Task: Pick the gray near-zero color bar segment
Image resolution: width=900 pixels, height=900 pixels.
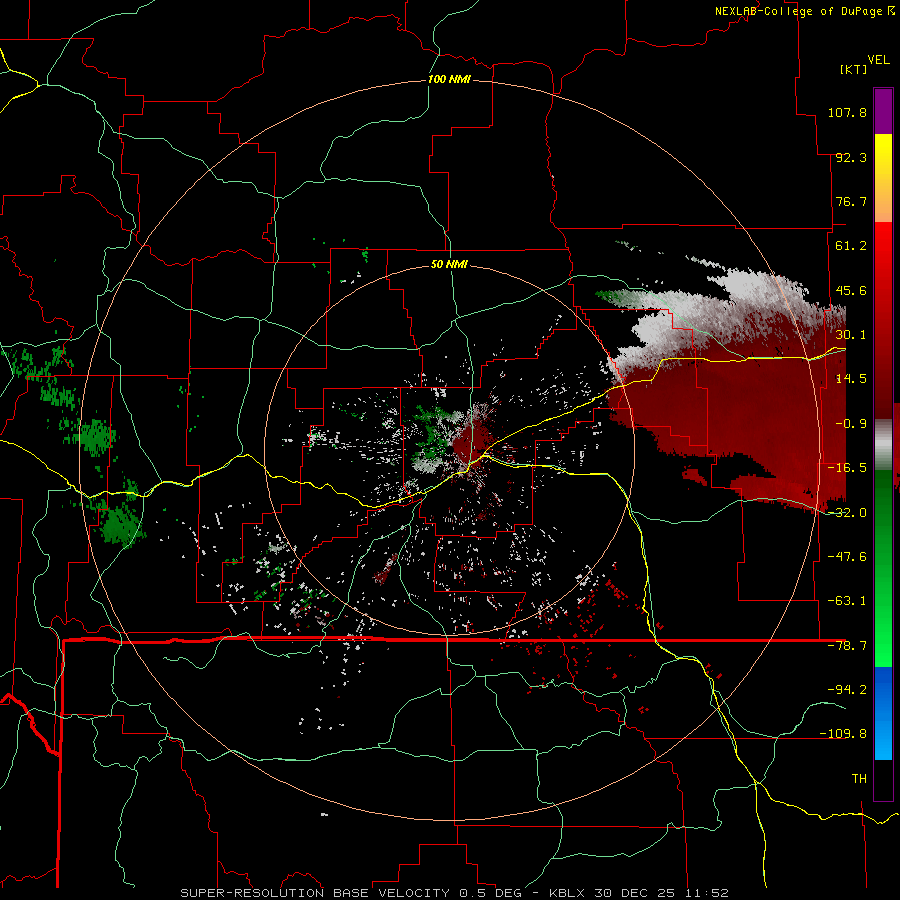Action: 883,444
